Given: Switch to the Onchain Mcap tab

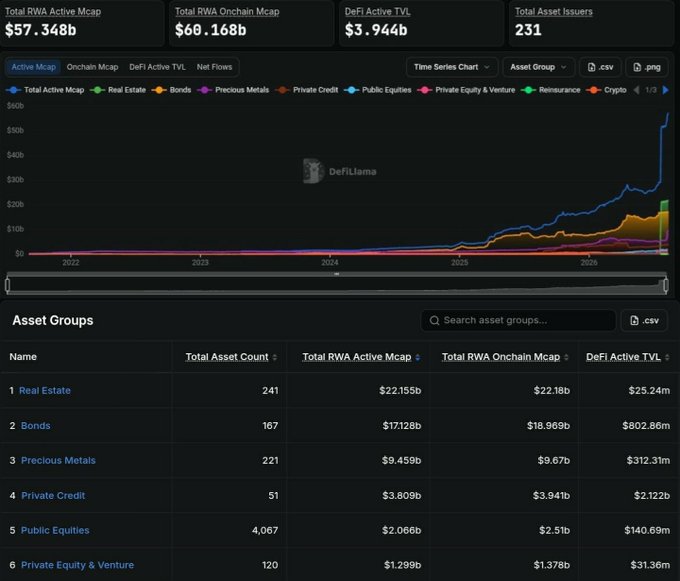Looking at the screenshot, I should click(x=92, y=67).
